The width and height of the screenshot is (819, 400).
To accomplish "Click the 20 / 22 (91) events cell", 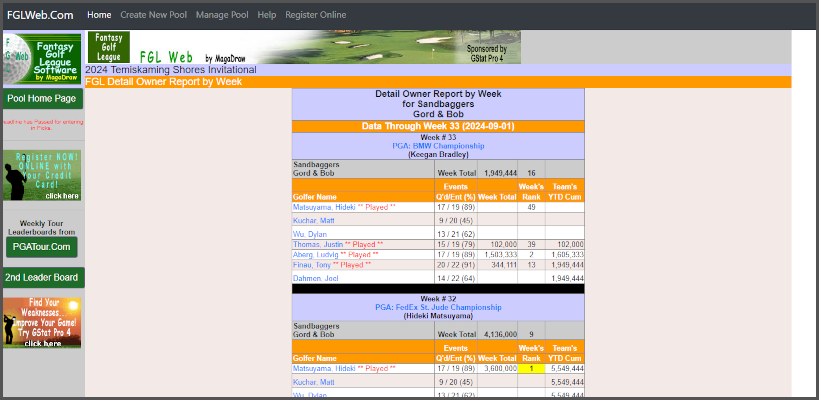I will tap(455, 265).
